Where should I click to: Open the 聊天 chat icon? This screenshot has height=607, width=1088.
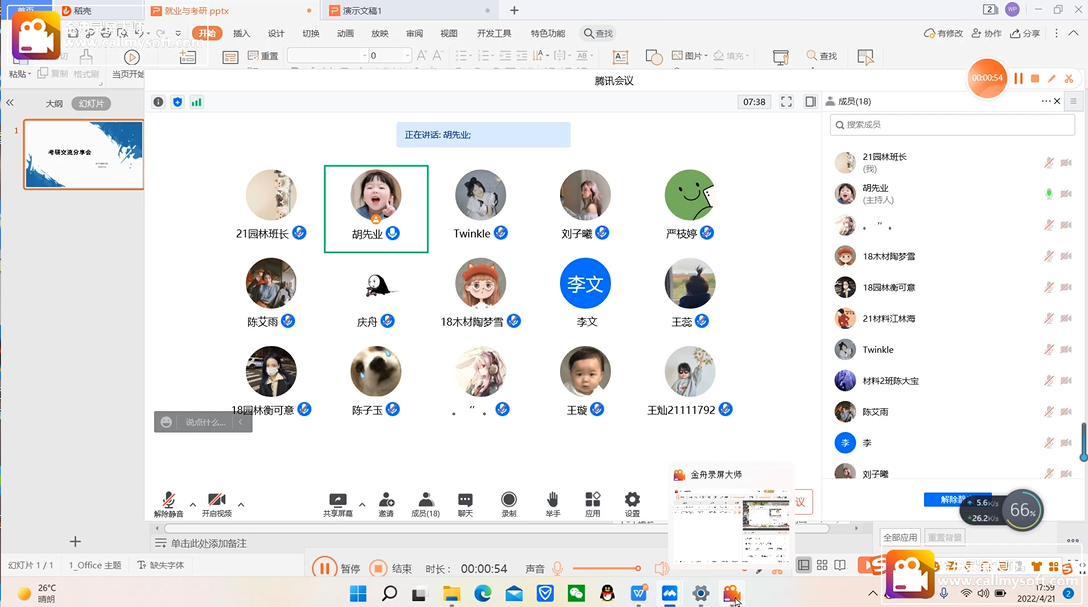click(x=465, y=500)
